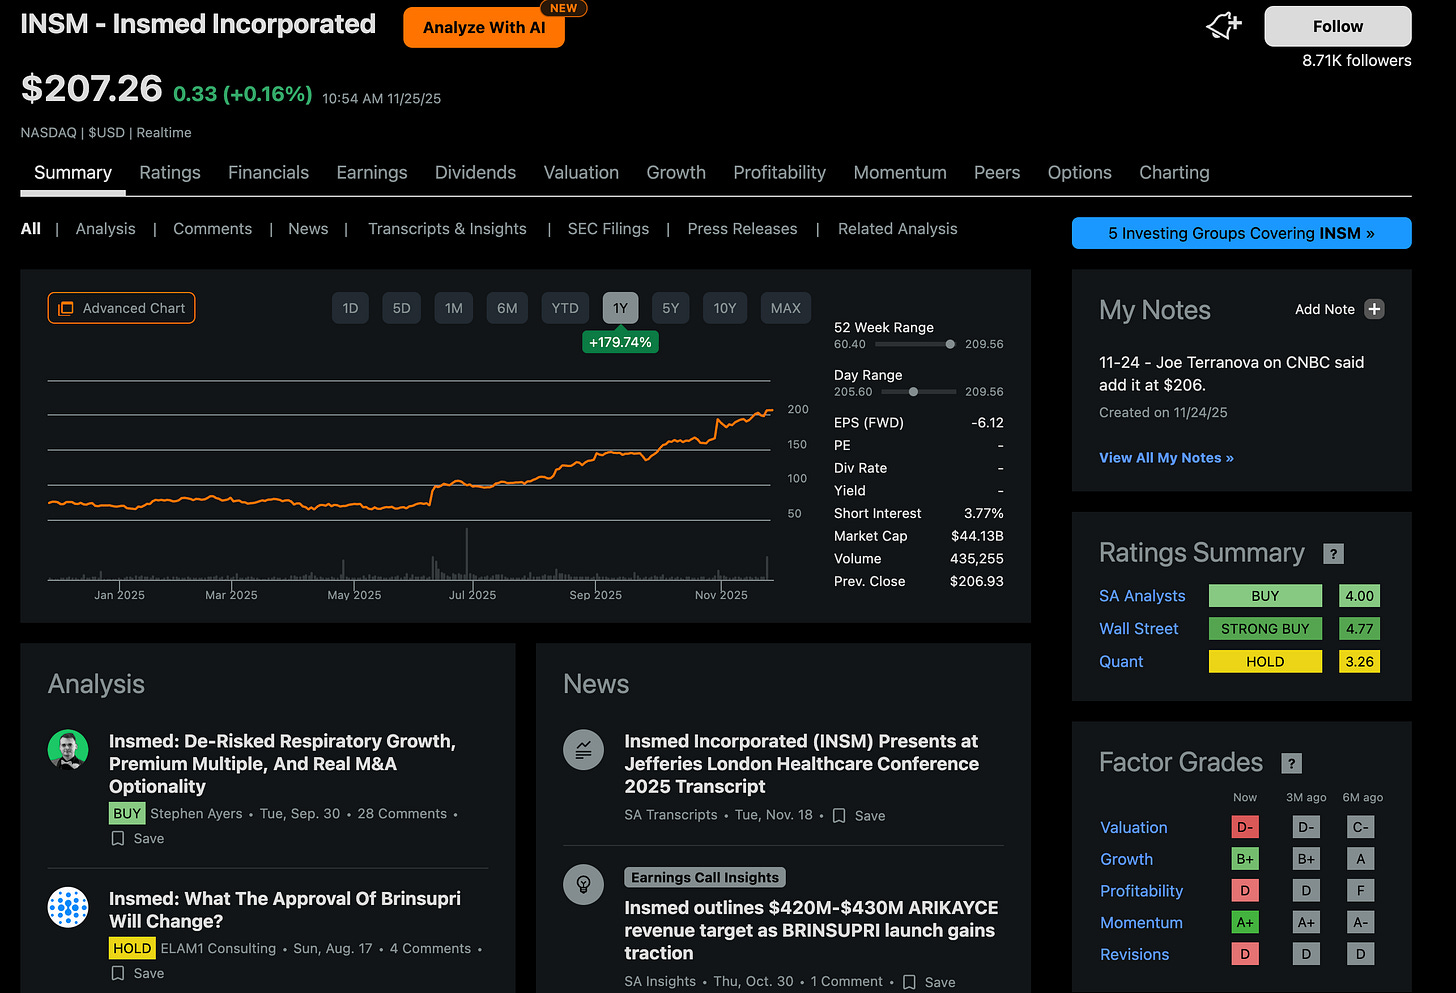Screen dimensions: 1456x993
Task: Open Insmed De-Risked Respiratory Growth article
Action: click(x=282, y=764)
